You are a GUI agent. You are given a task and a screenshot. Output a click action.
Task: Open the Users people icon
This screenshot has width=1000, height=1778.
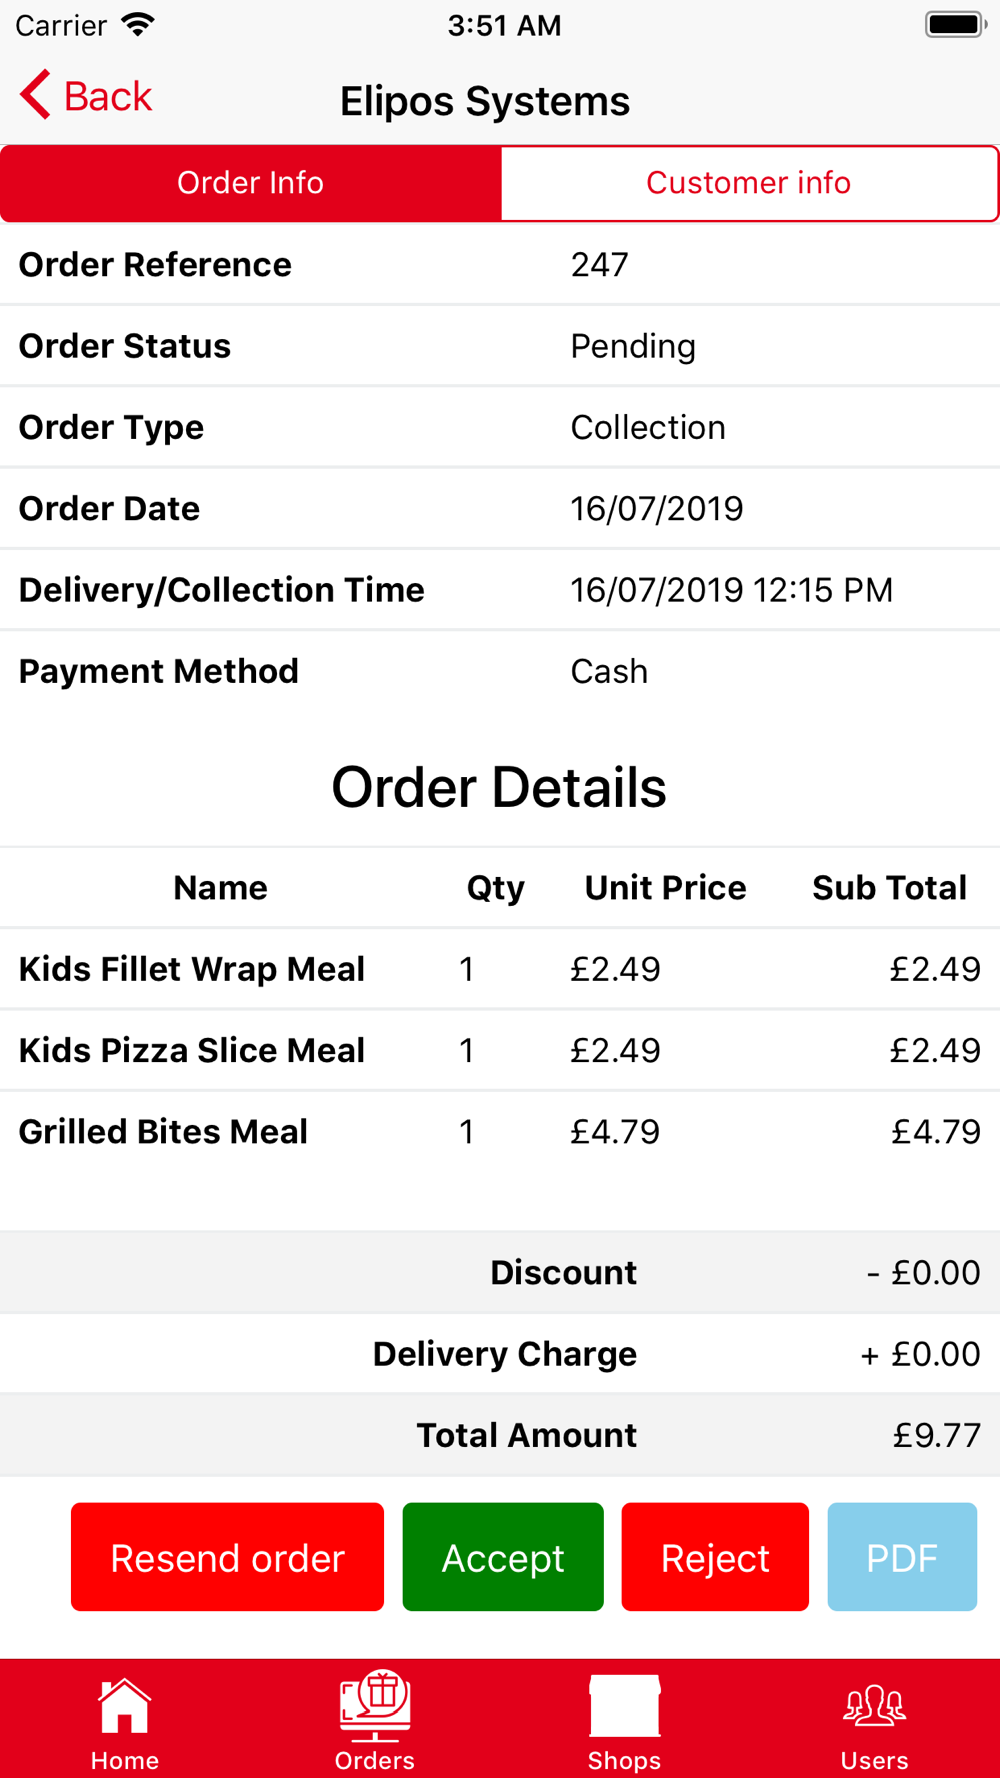(874, 1705)
